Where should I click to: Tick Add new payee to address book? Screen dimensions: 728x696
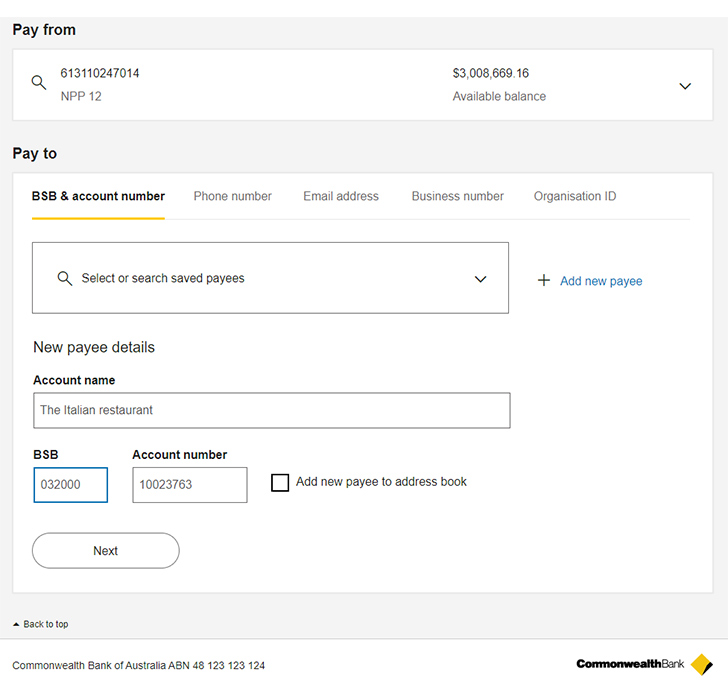[x=280, y=483]
